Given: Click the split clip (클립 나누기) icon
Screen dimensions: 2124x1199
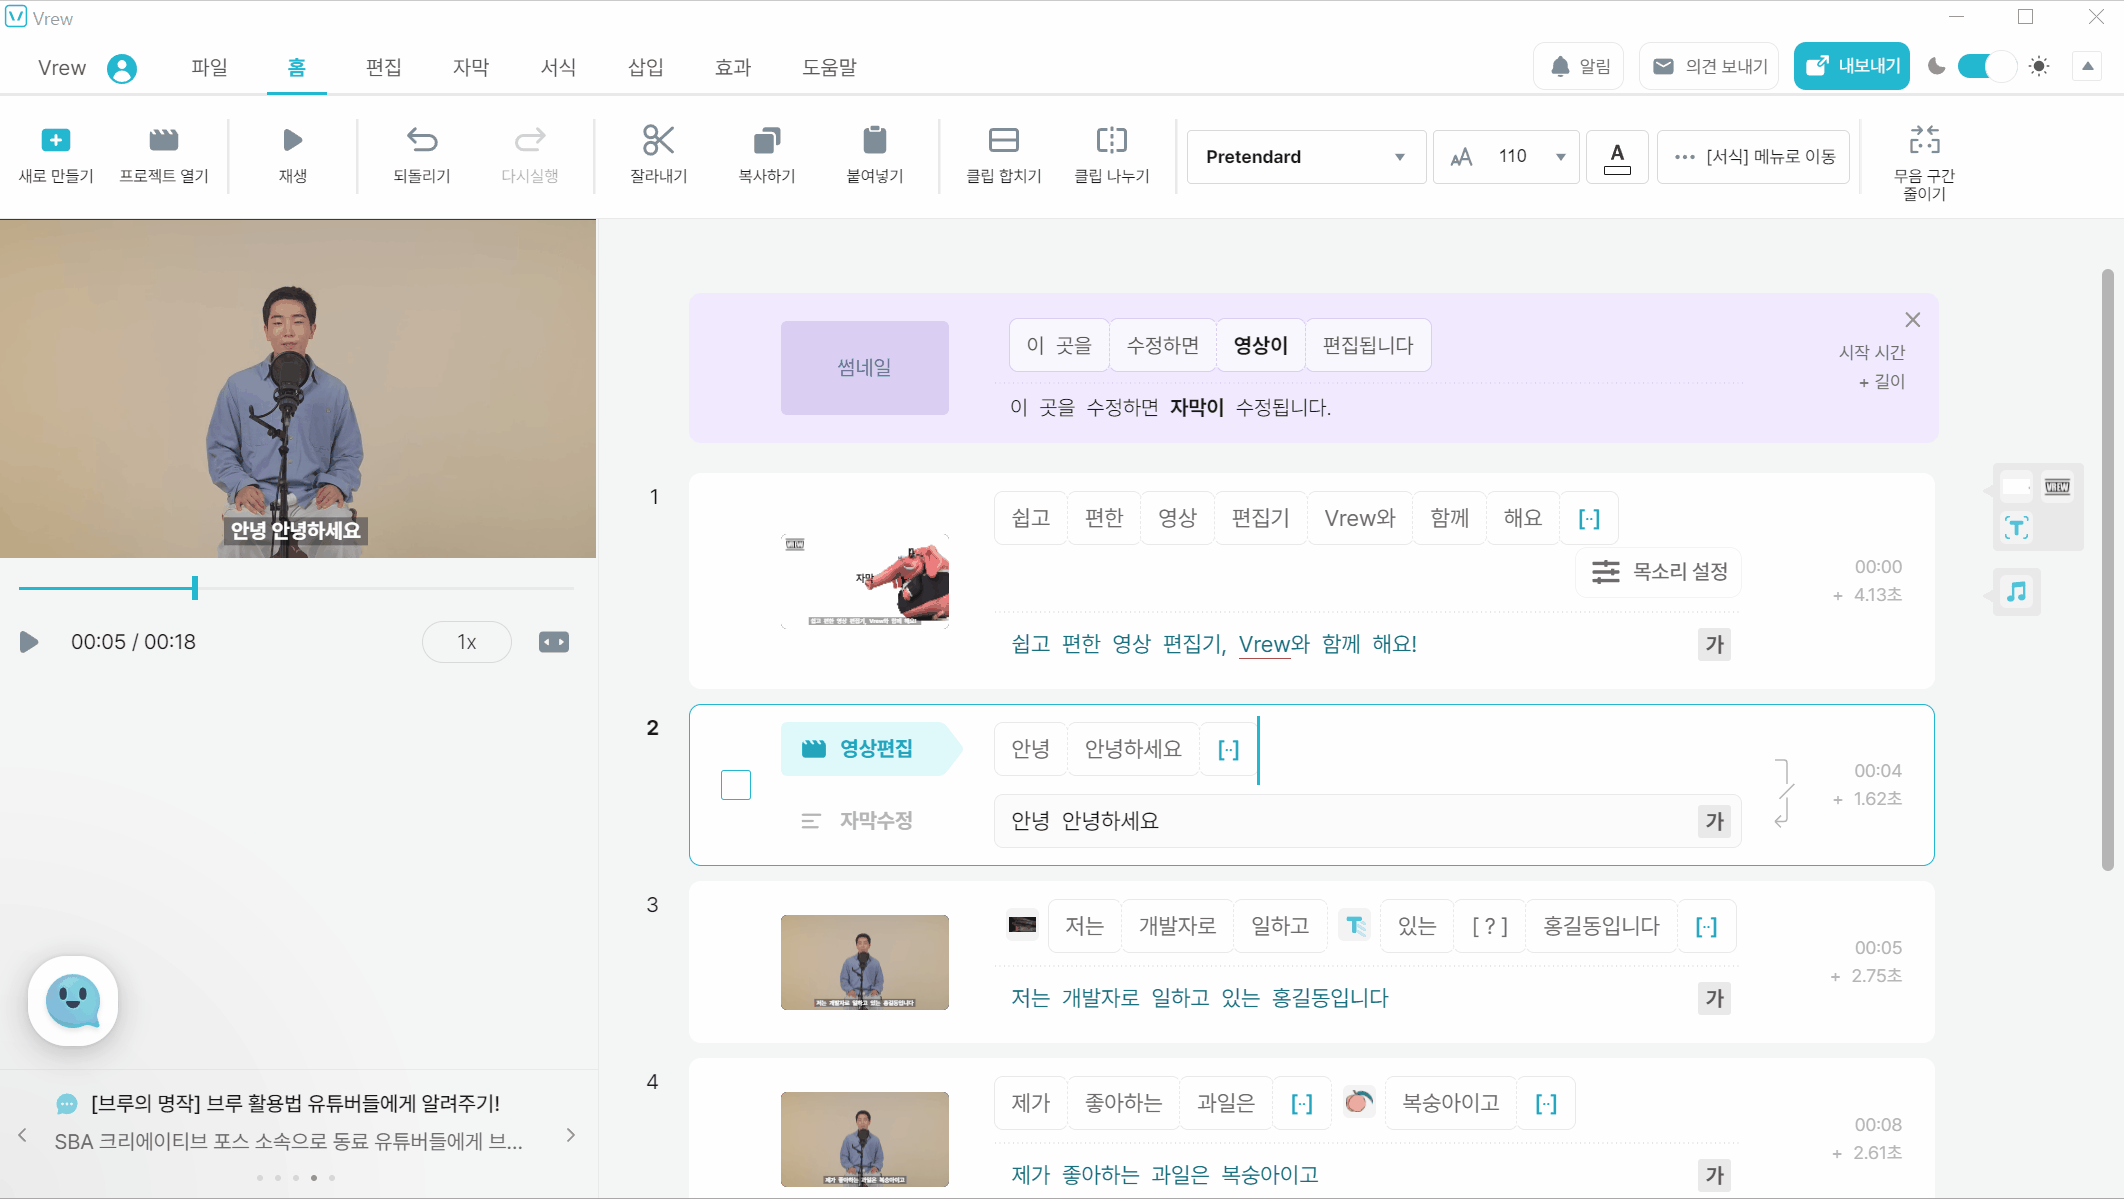Looking at the screenshot, I should click(1111, 141).
